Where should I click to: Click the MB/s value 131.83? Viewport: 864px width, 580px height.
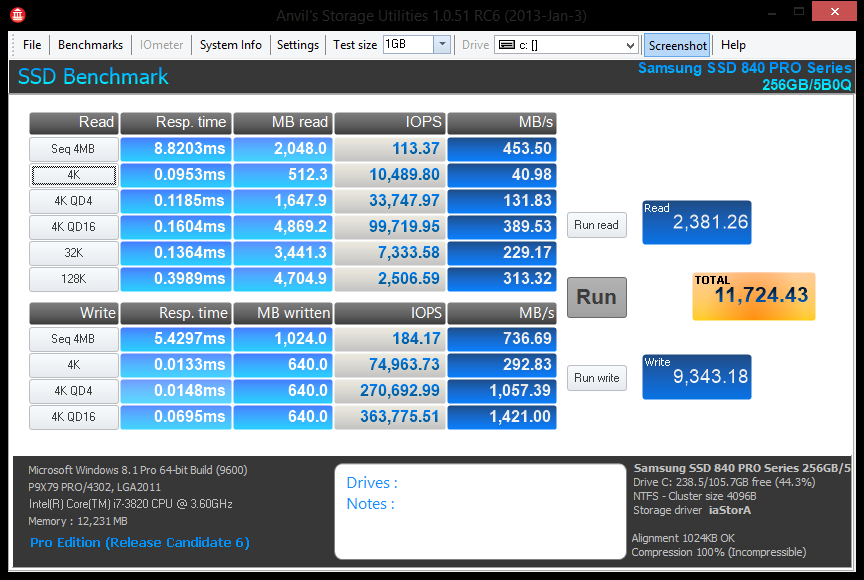coord(502,201)
